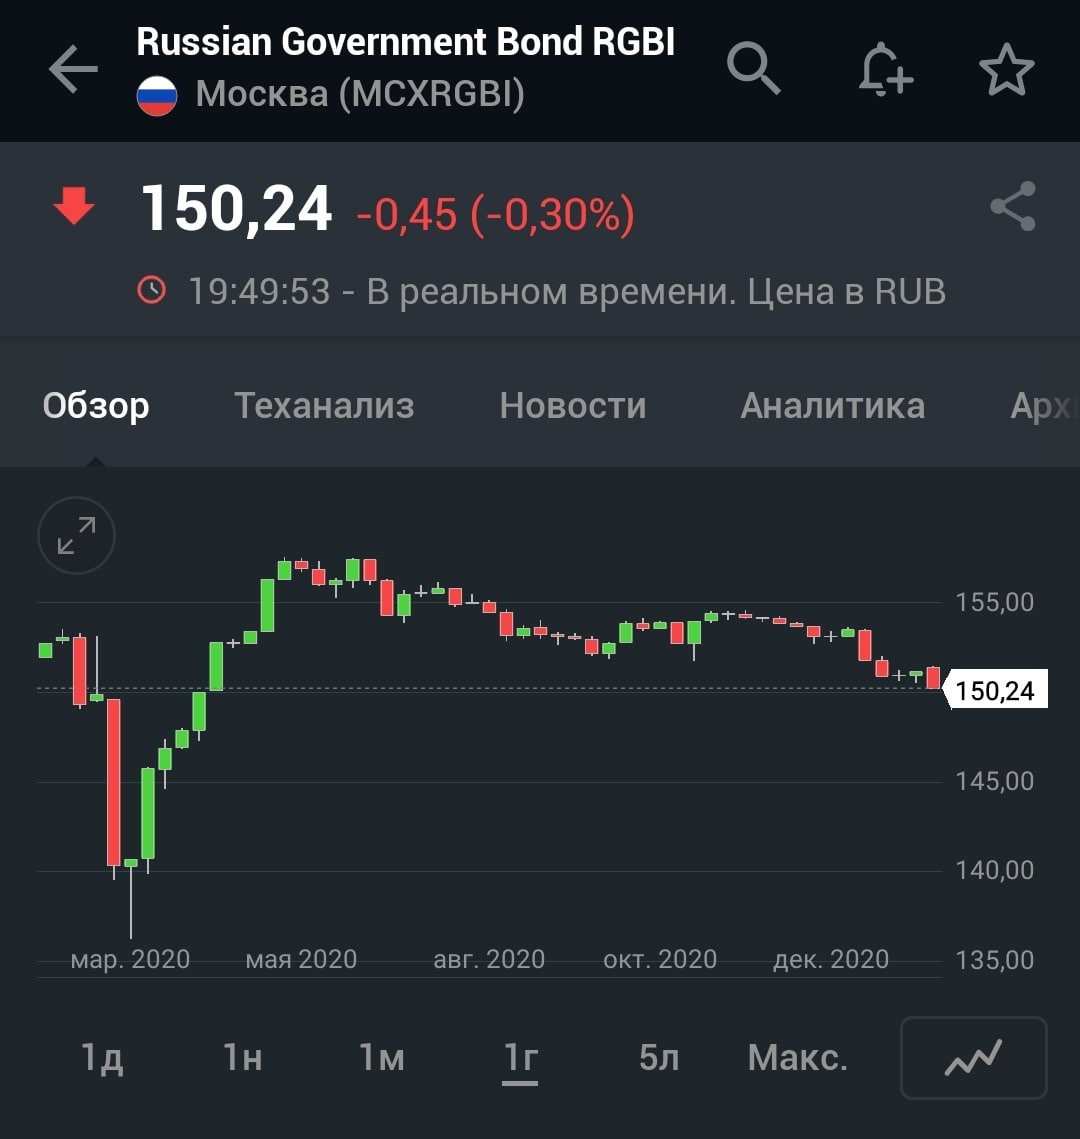Go to the Аналитика tab
Image resolution: width=1080 pixels, height=1139 pixels.
pos(832,406)
